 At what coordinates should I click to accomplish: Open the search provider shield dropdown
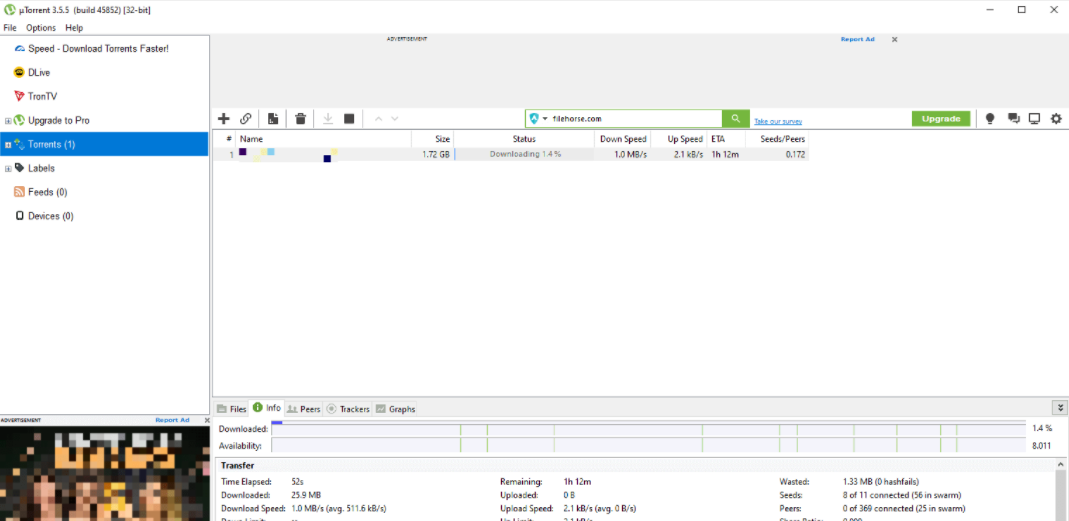pyautogui.click(x=538, y=119)
